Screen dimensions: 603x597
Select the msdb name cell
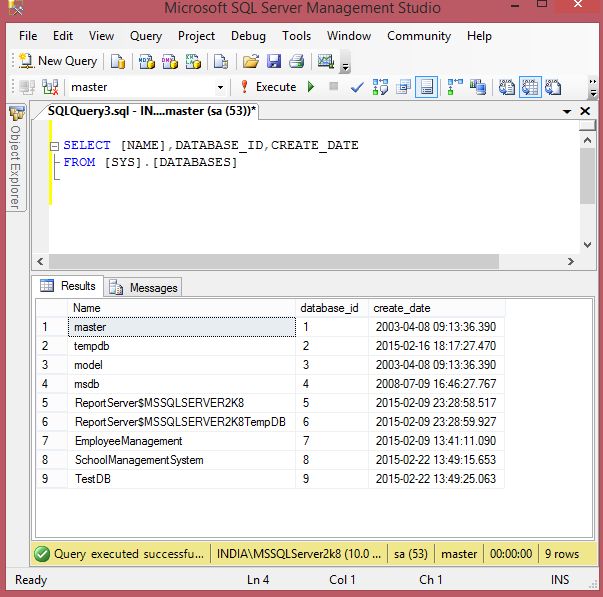coord(182,384)
